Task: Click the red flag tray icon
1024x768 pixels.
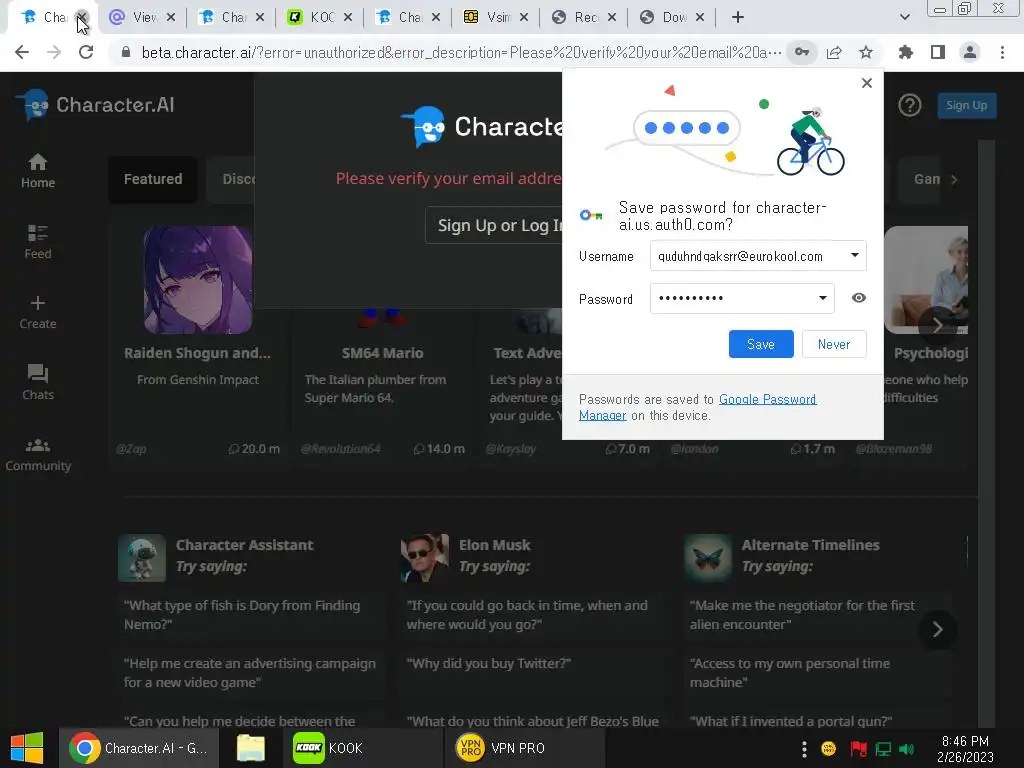Action: [859, 749]
